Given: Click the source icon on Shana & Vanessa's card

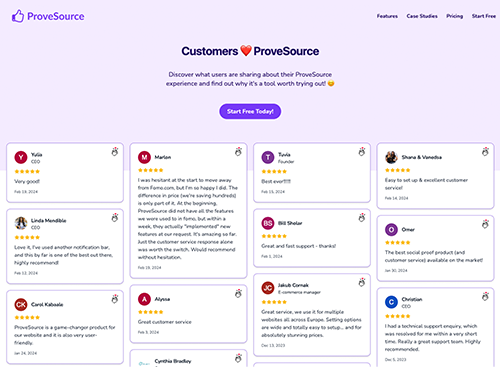Looking at the screenshot, I should coord(485,152).
